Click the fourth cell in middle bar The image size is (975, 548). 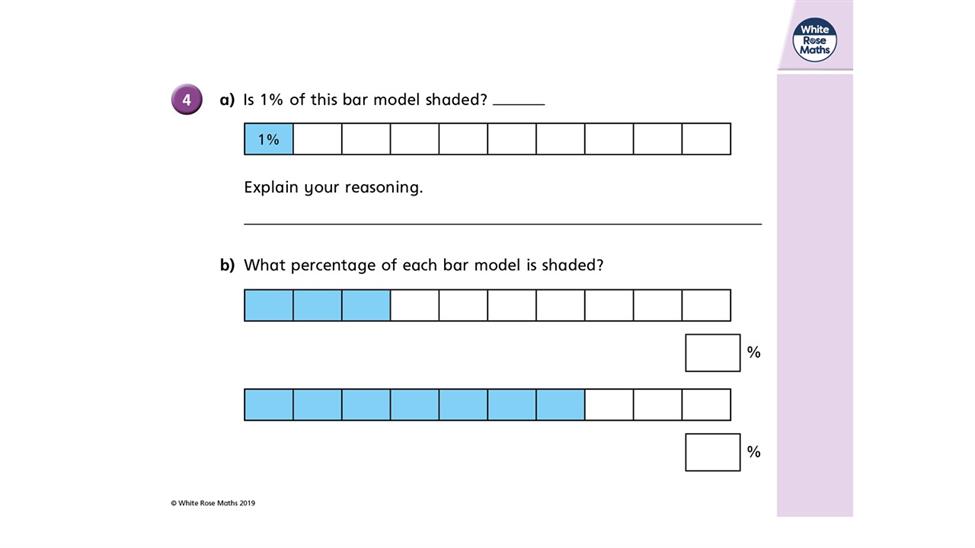tap(415, 305)
